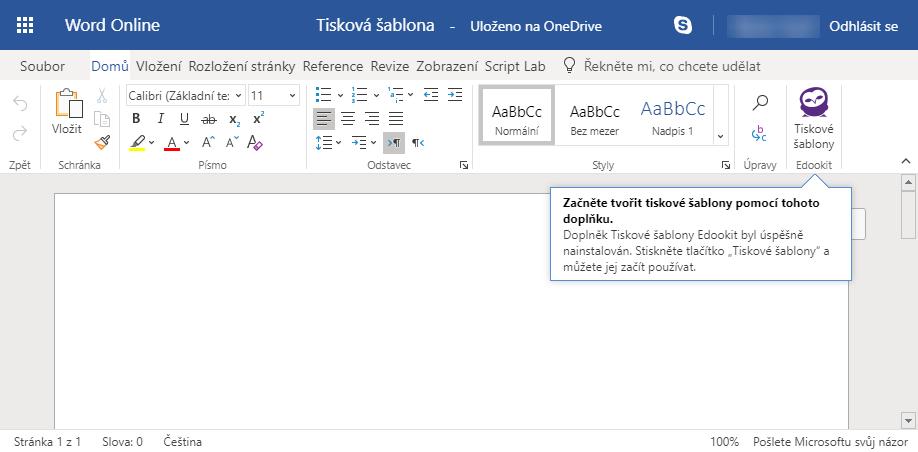Click the red font color A

(x=172, y=143)
